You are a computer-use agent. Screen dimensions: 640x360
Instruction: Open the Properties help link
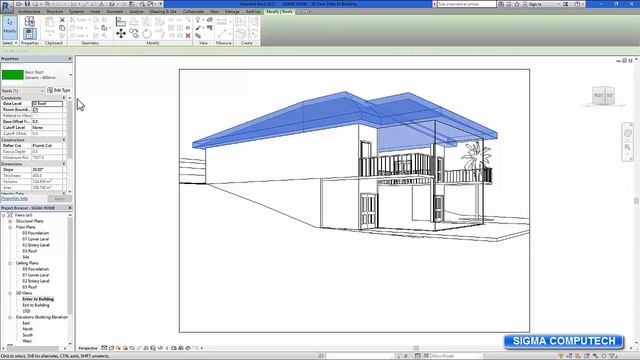pyautogui.click(x=14, y=198)
